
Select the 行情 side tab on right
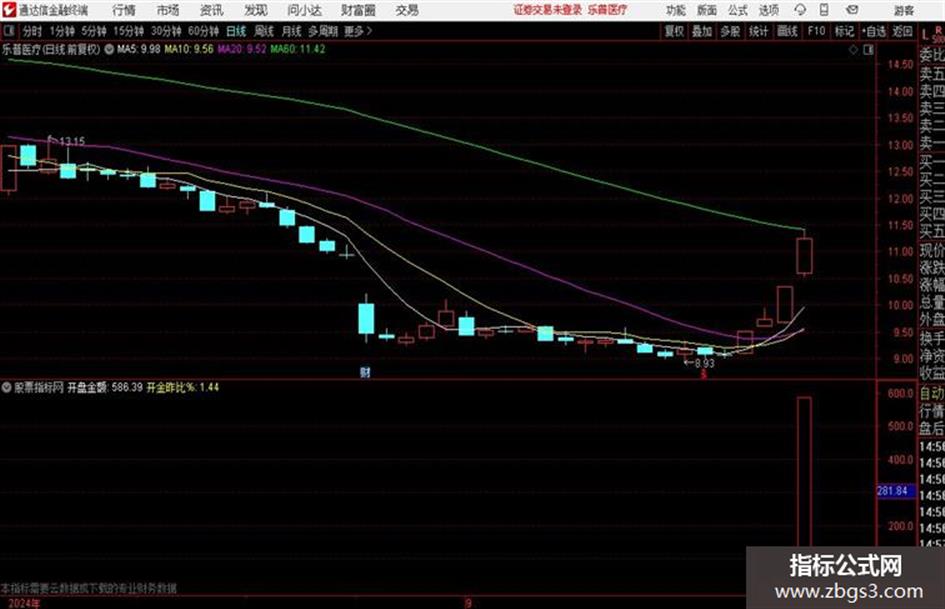pos(932,412)
